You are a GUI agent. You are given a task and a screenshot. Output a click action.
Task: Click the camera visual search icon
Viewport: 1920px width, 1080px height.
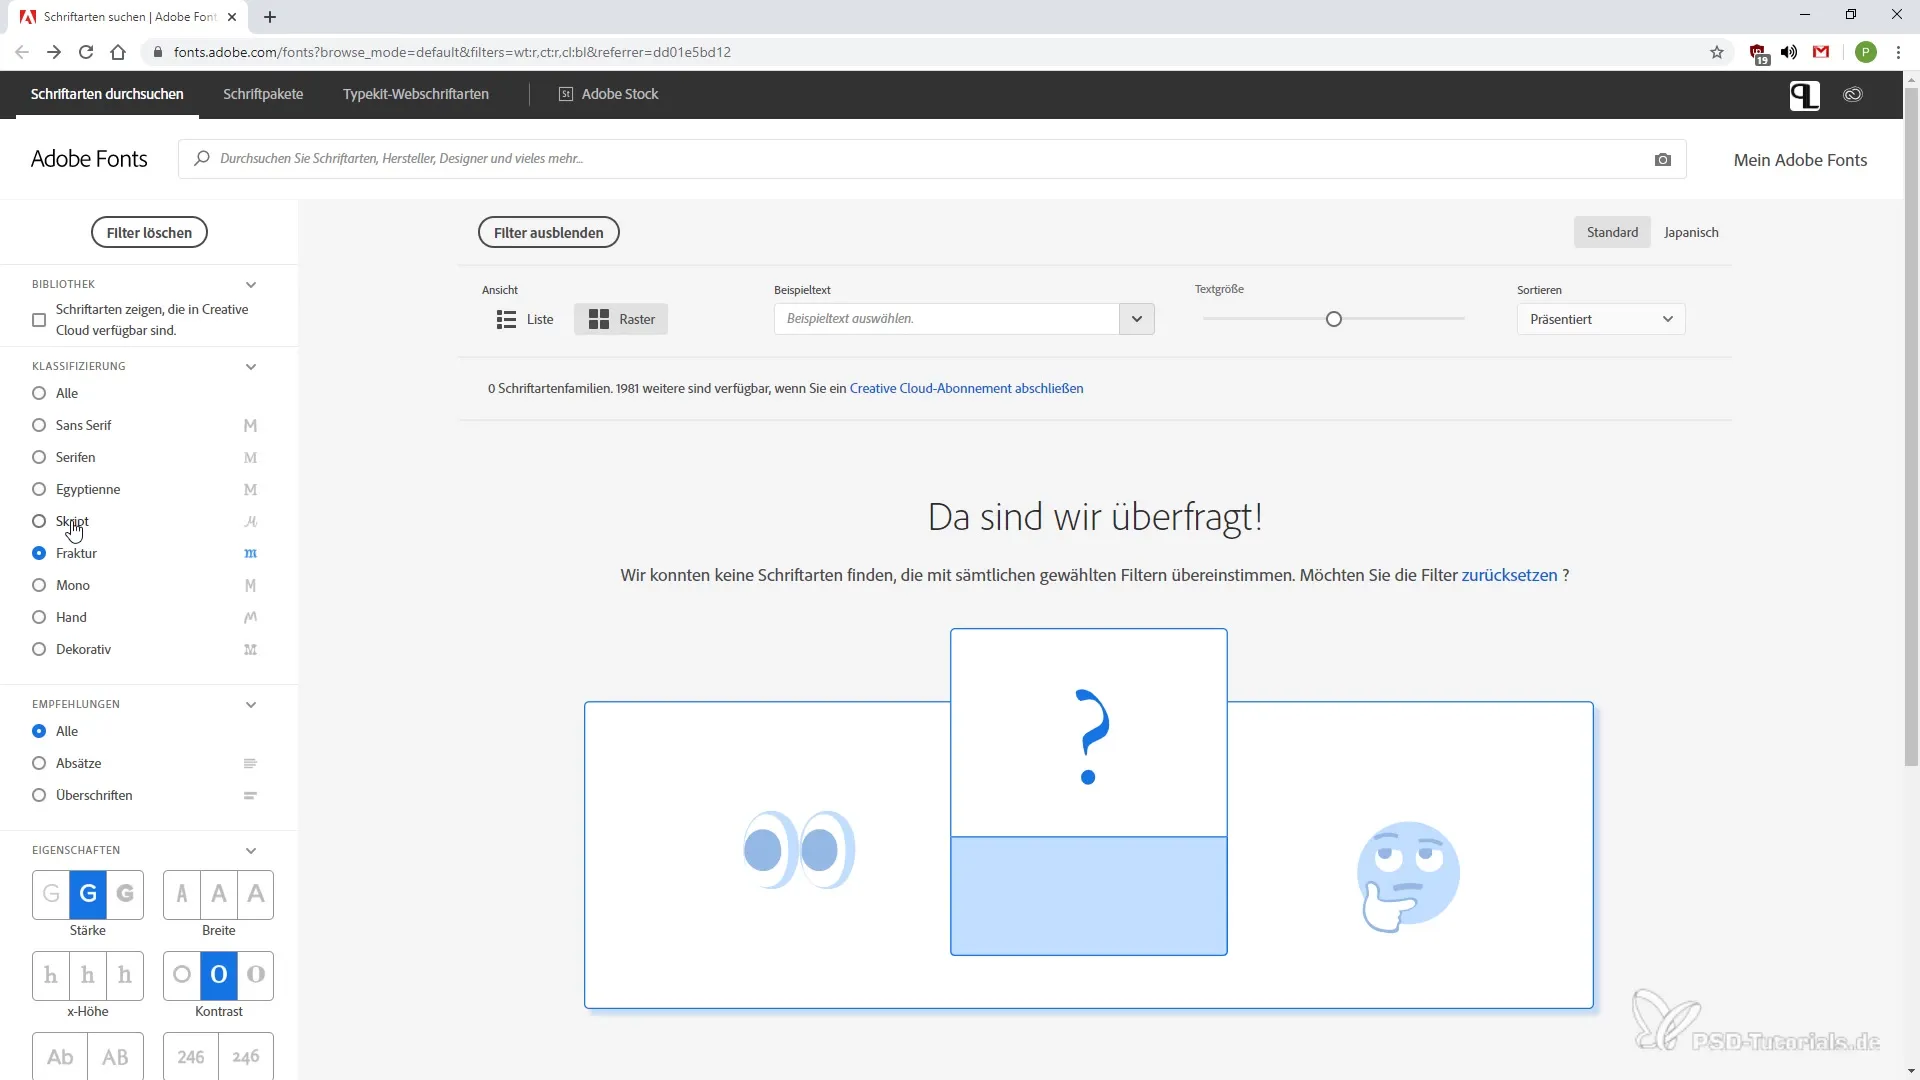[1662, 160]
